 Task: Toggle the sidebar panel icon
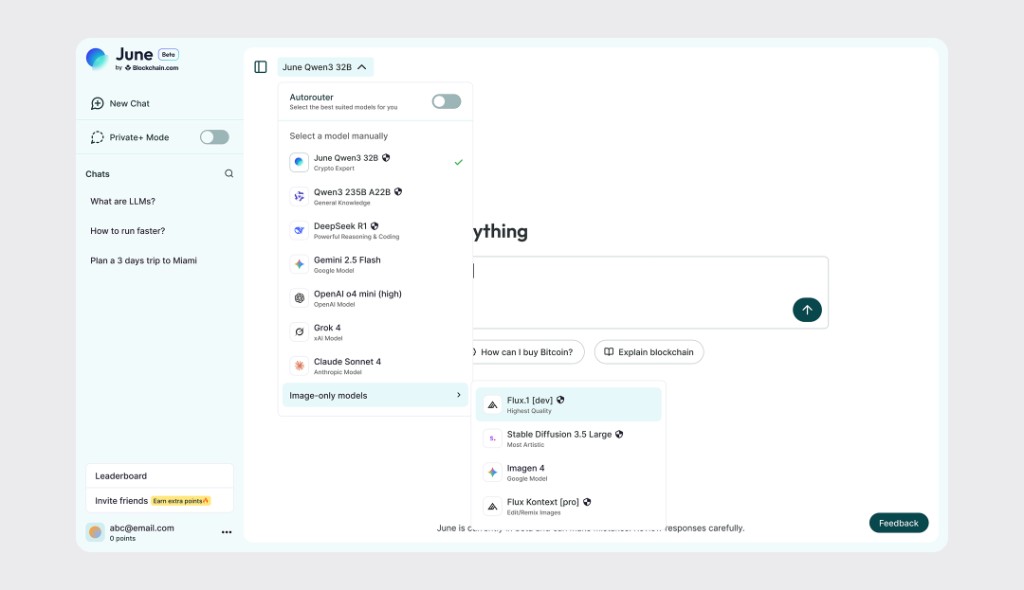[261, 67]
